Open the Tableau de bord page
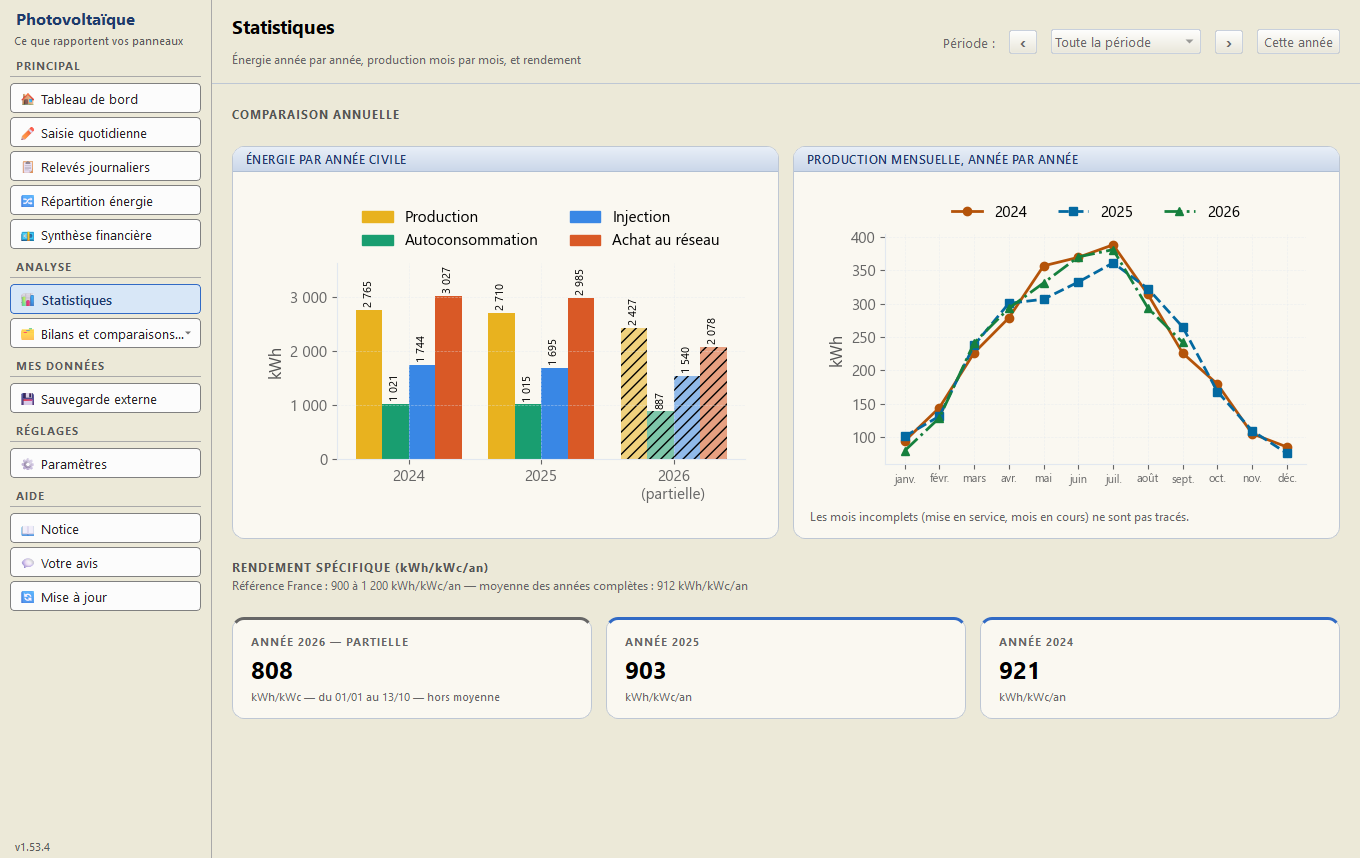Viewport: 1360px width, 858px height. point(106,99)
